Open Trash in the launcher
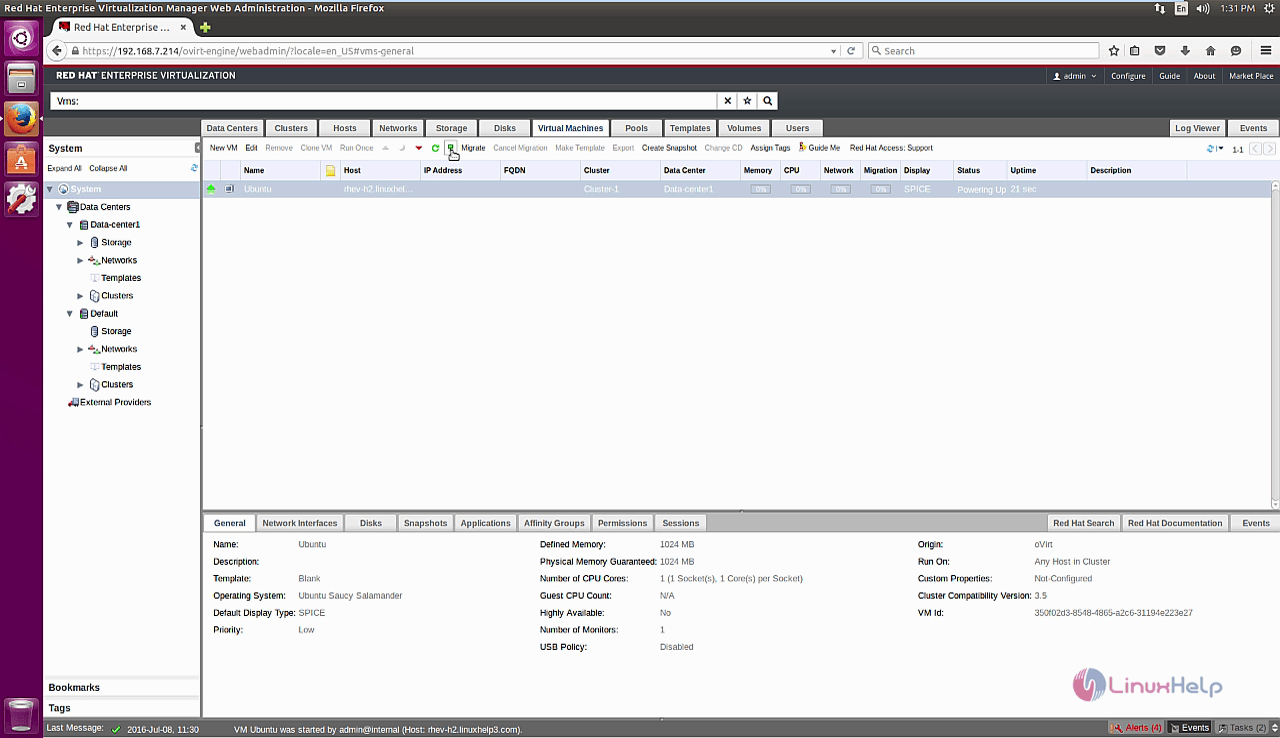This screenshot has height=738, width=1280. [x=21, y=714]
